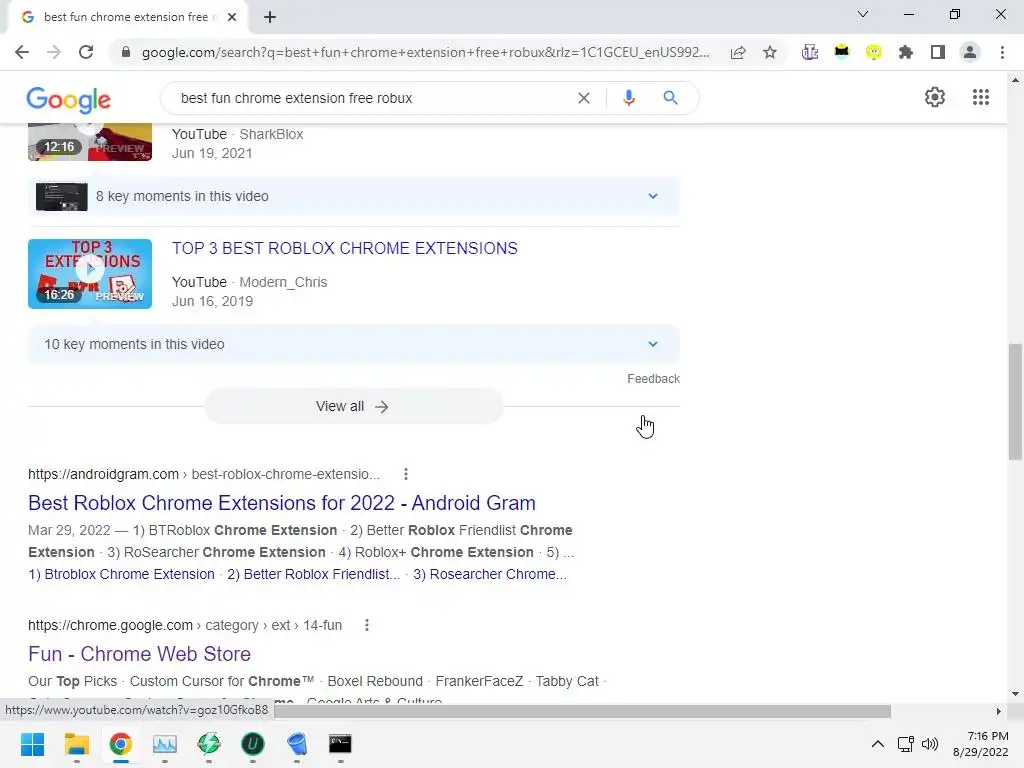Screen dimensions: 1024x768
Task: Open the Chrome profile avatar
Action: coord(970,52)
